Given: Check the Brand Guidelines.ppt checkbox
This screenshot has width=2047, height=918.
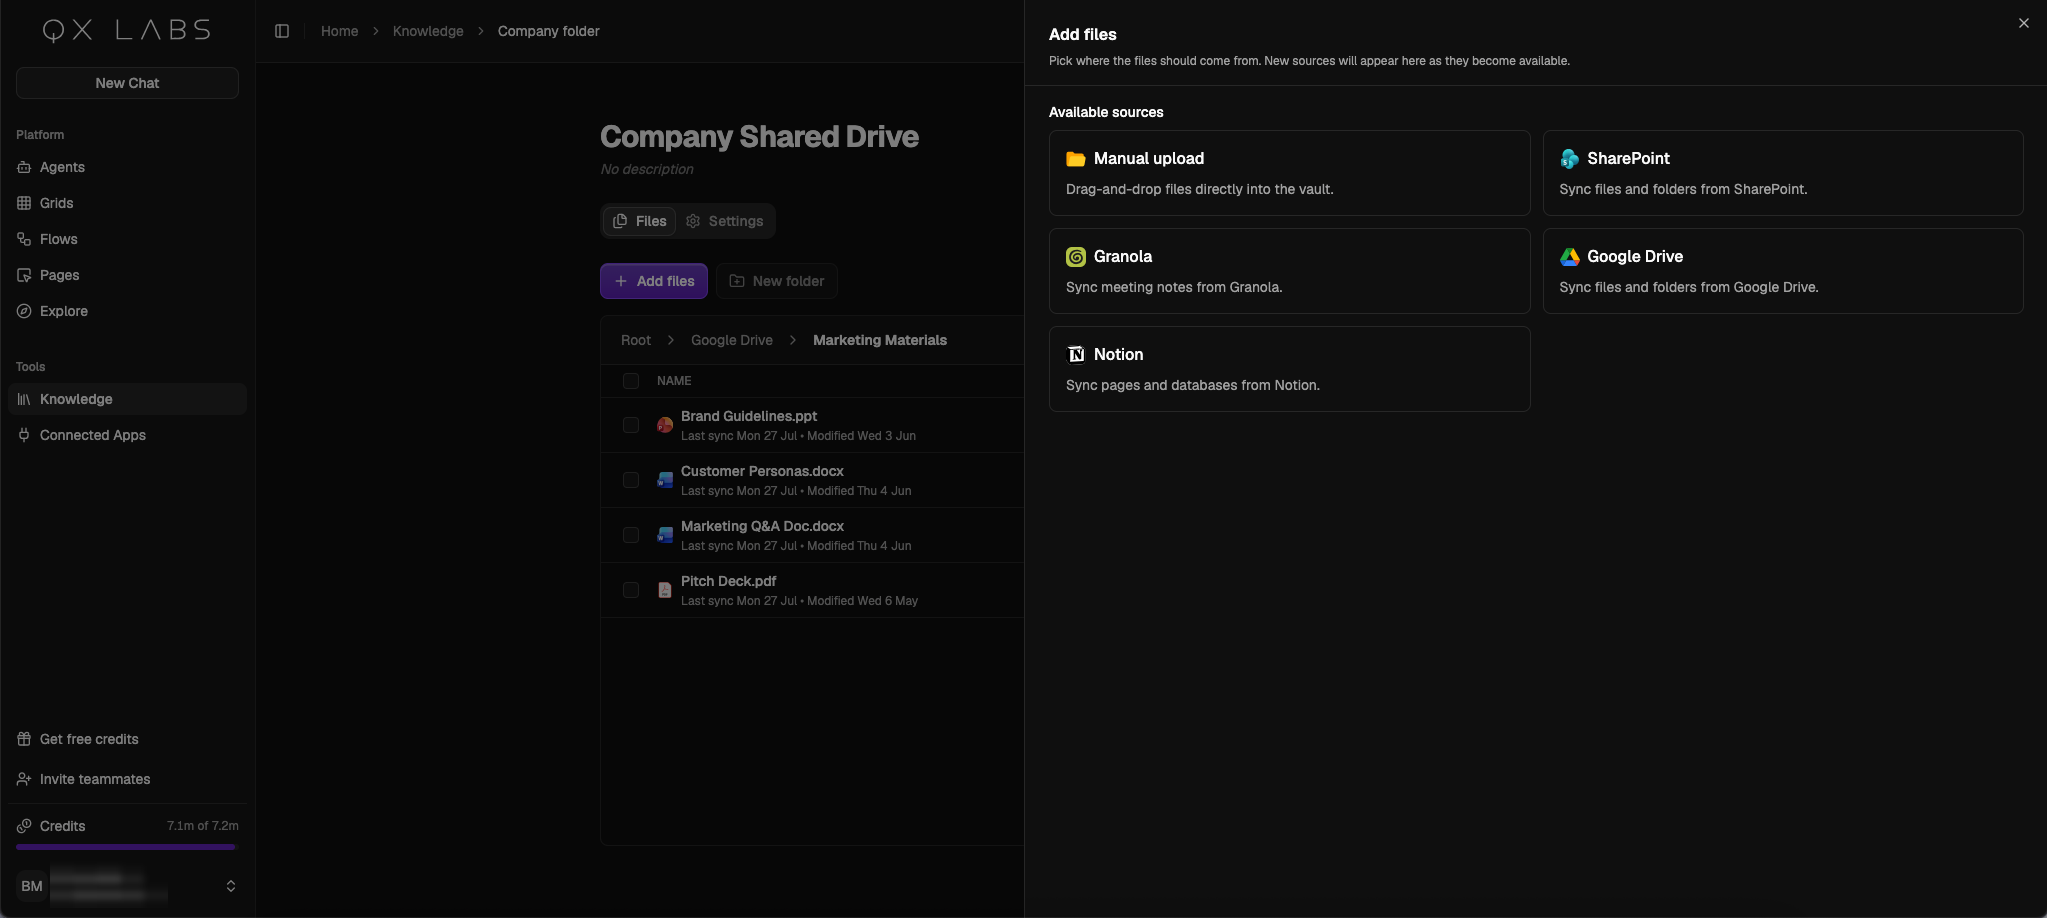Looking at the screenshot, I should [631, 425].
